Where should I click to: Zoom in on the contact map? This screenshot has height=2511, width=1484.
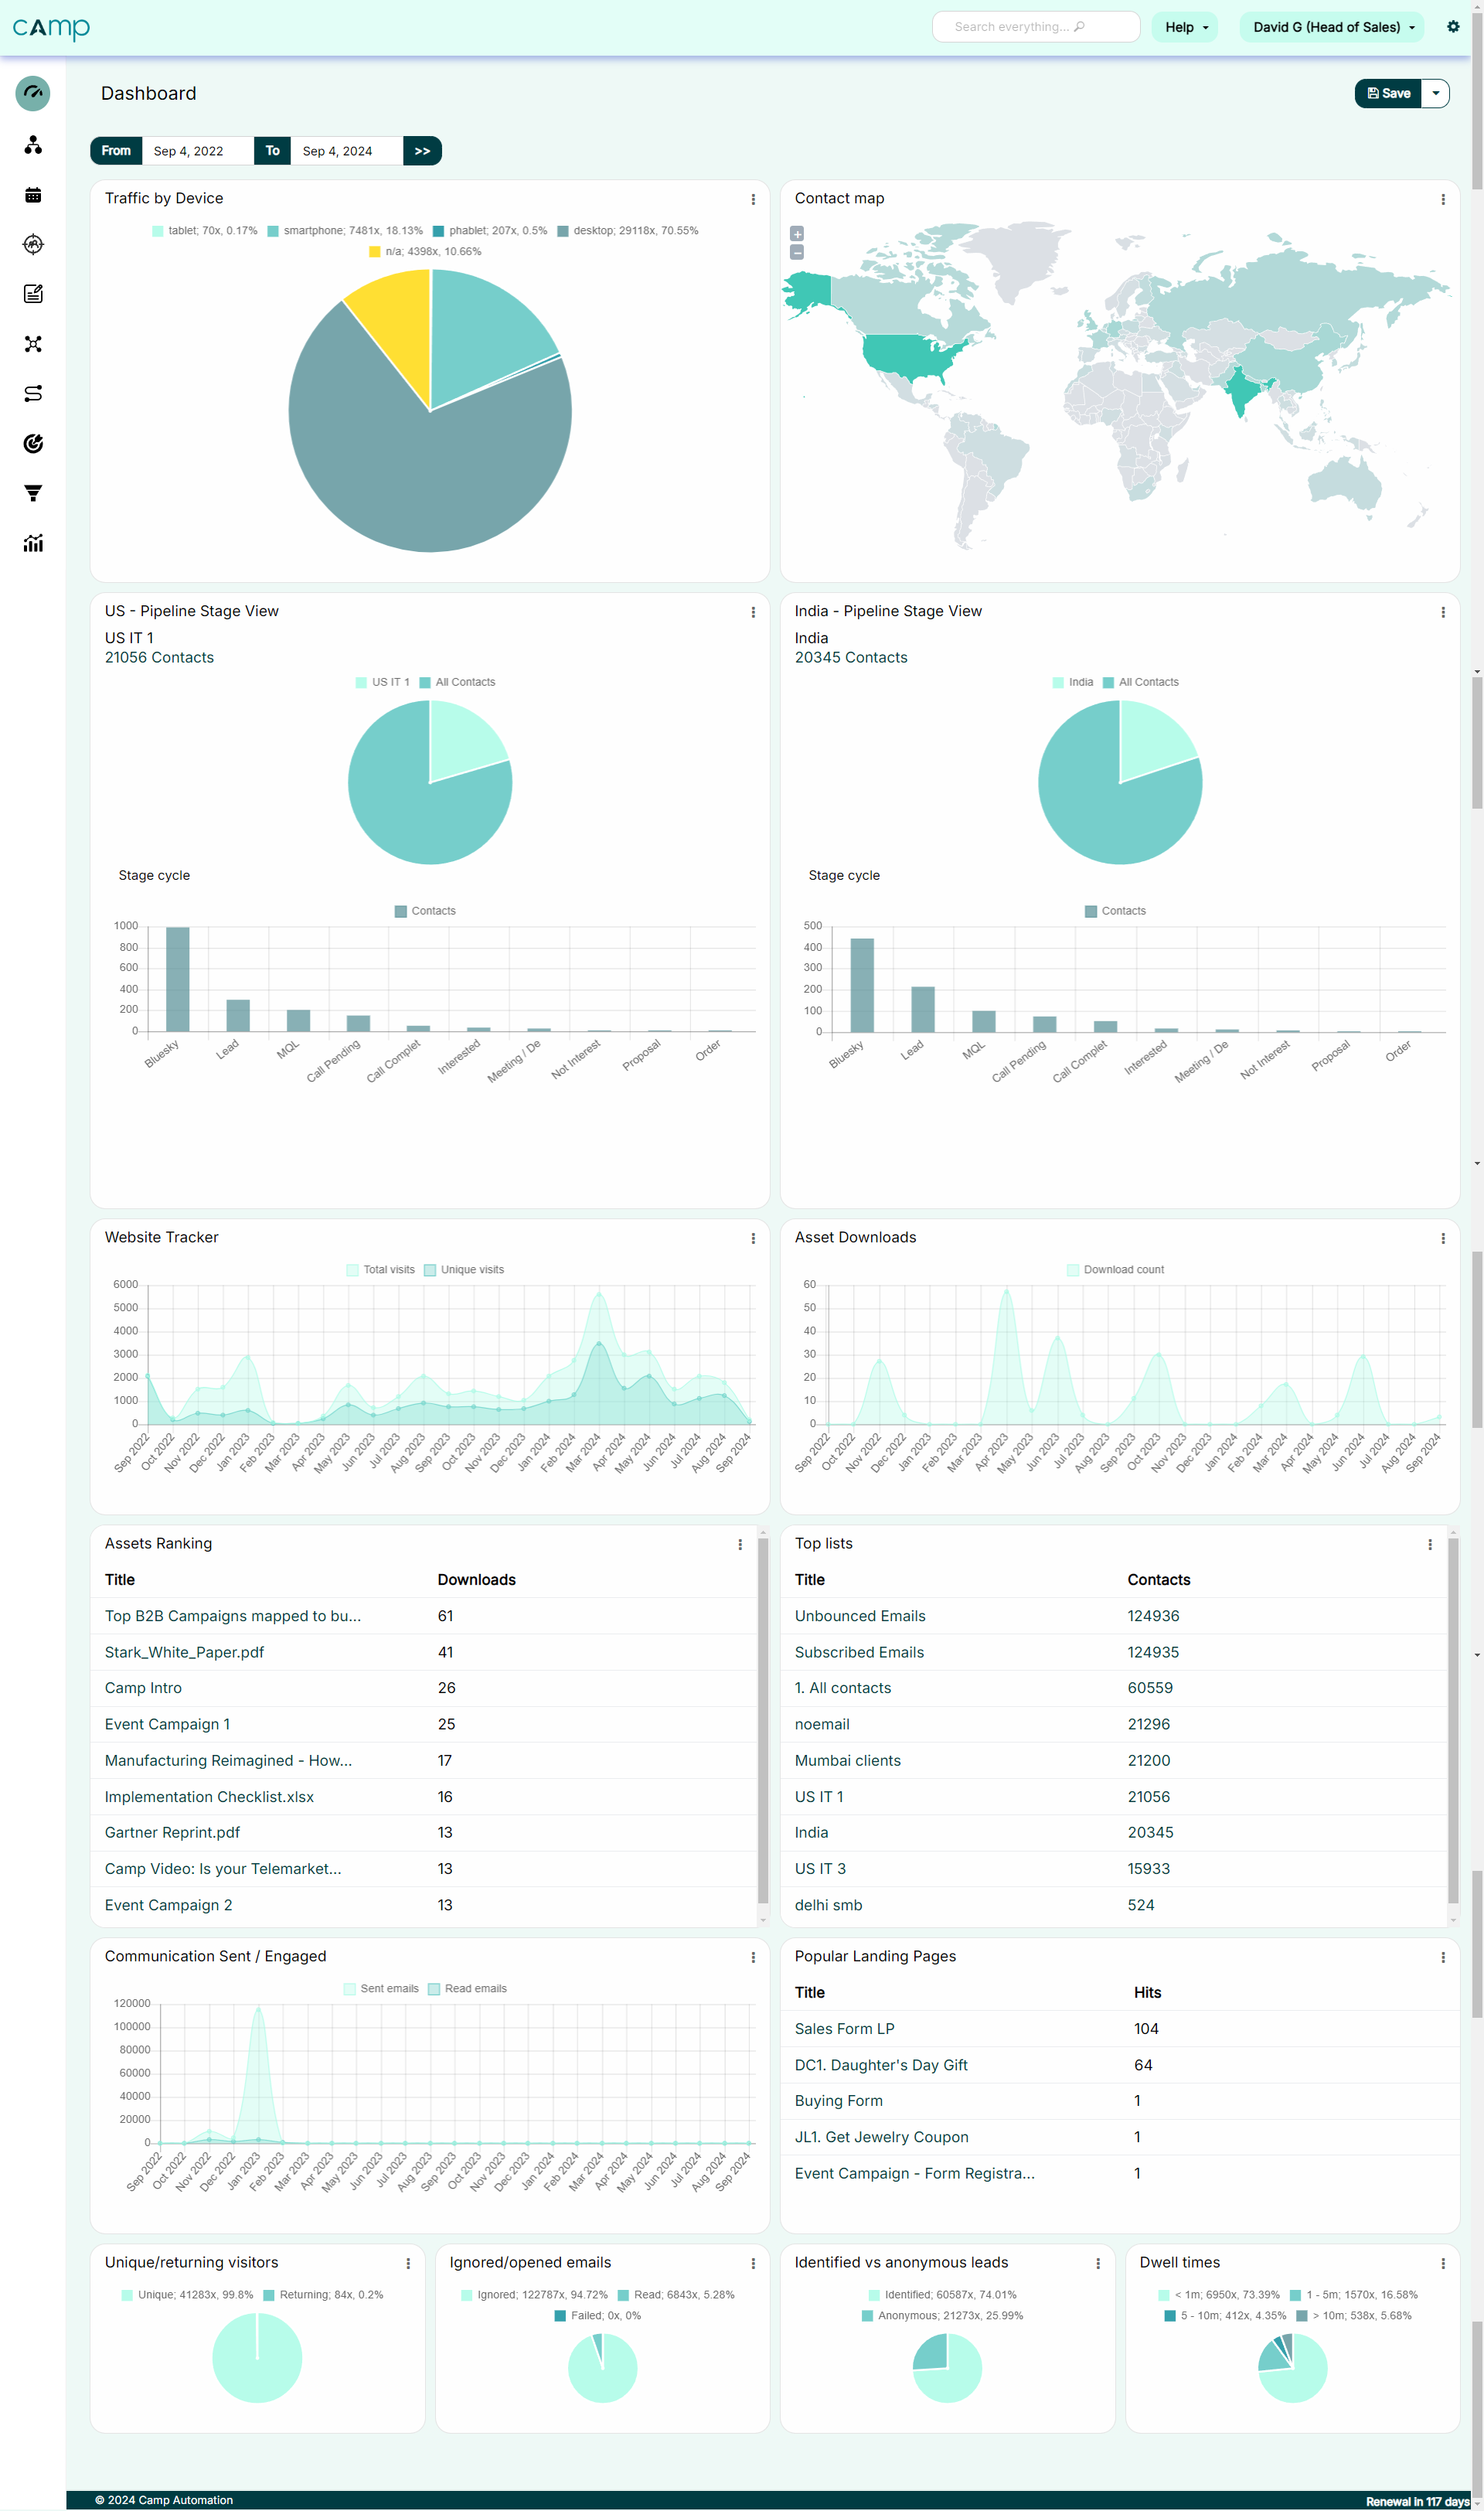pyautogui.click(x=797, y=234)
